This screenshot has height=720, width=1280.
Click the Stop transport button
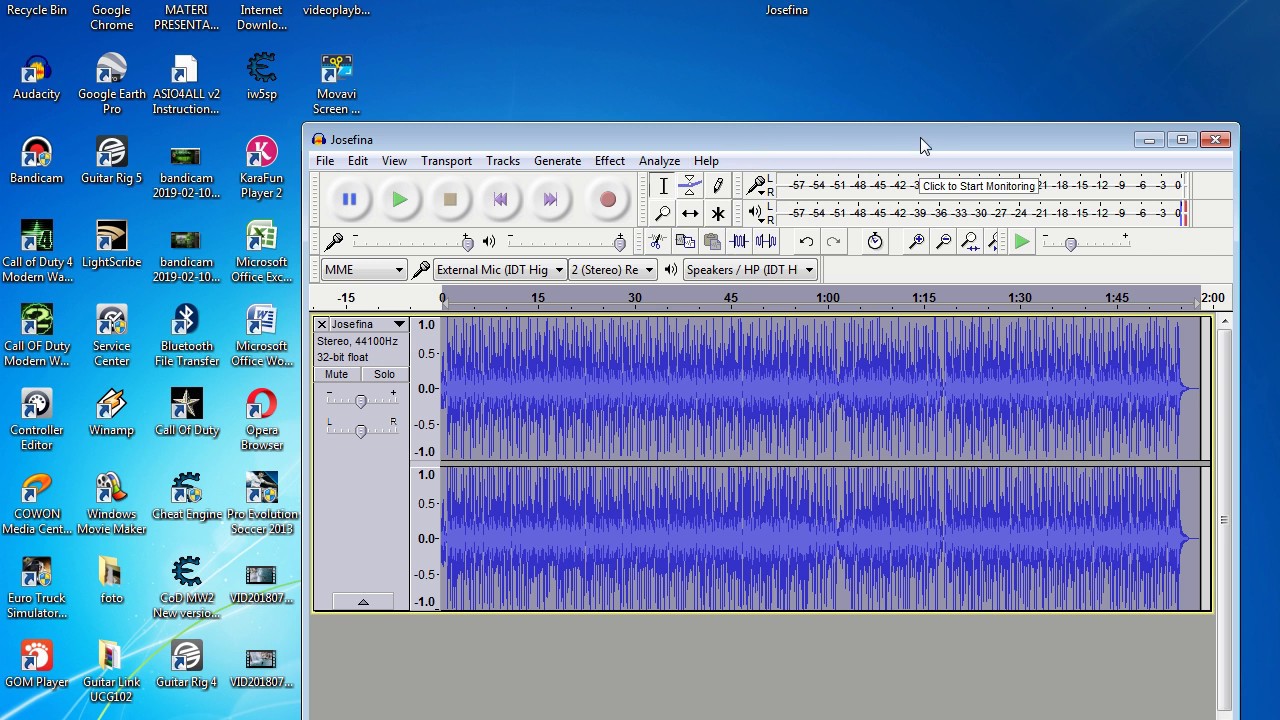click(450, 200)
